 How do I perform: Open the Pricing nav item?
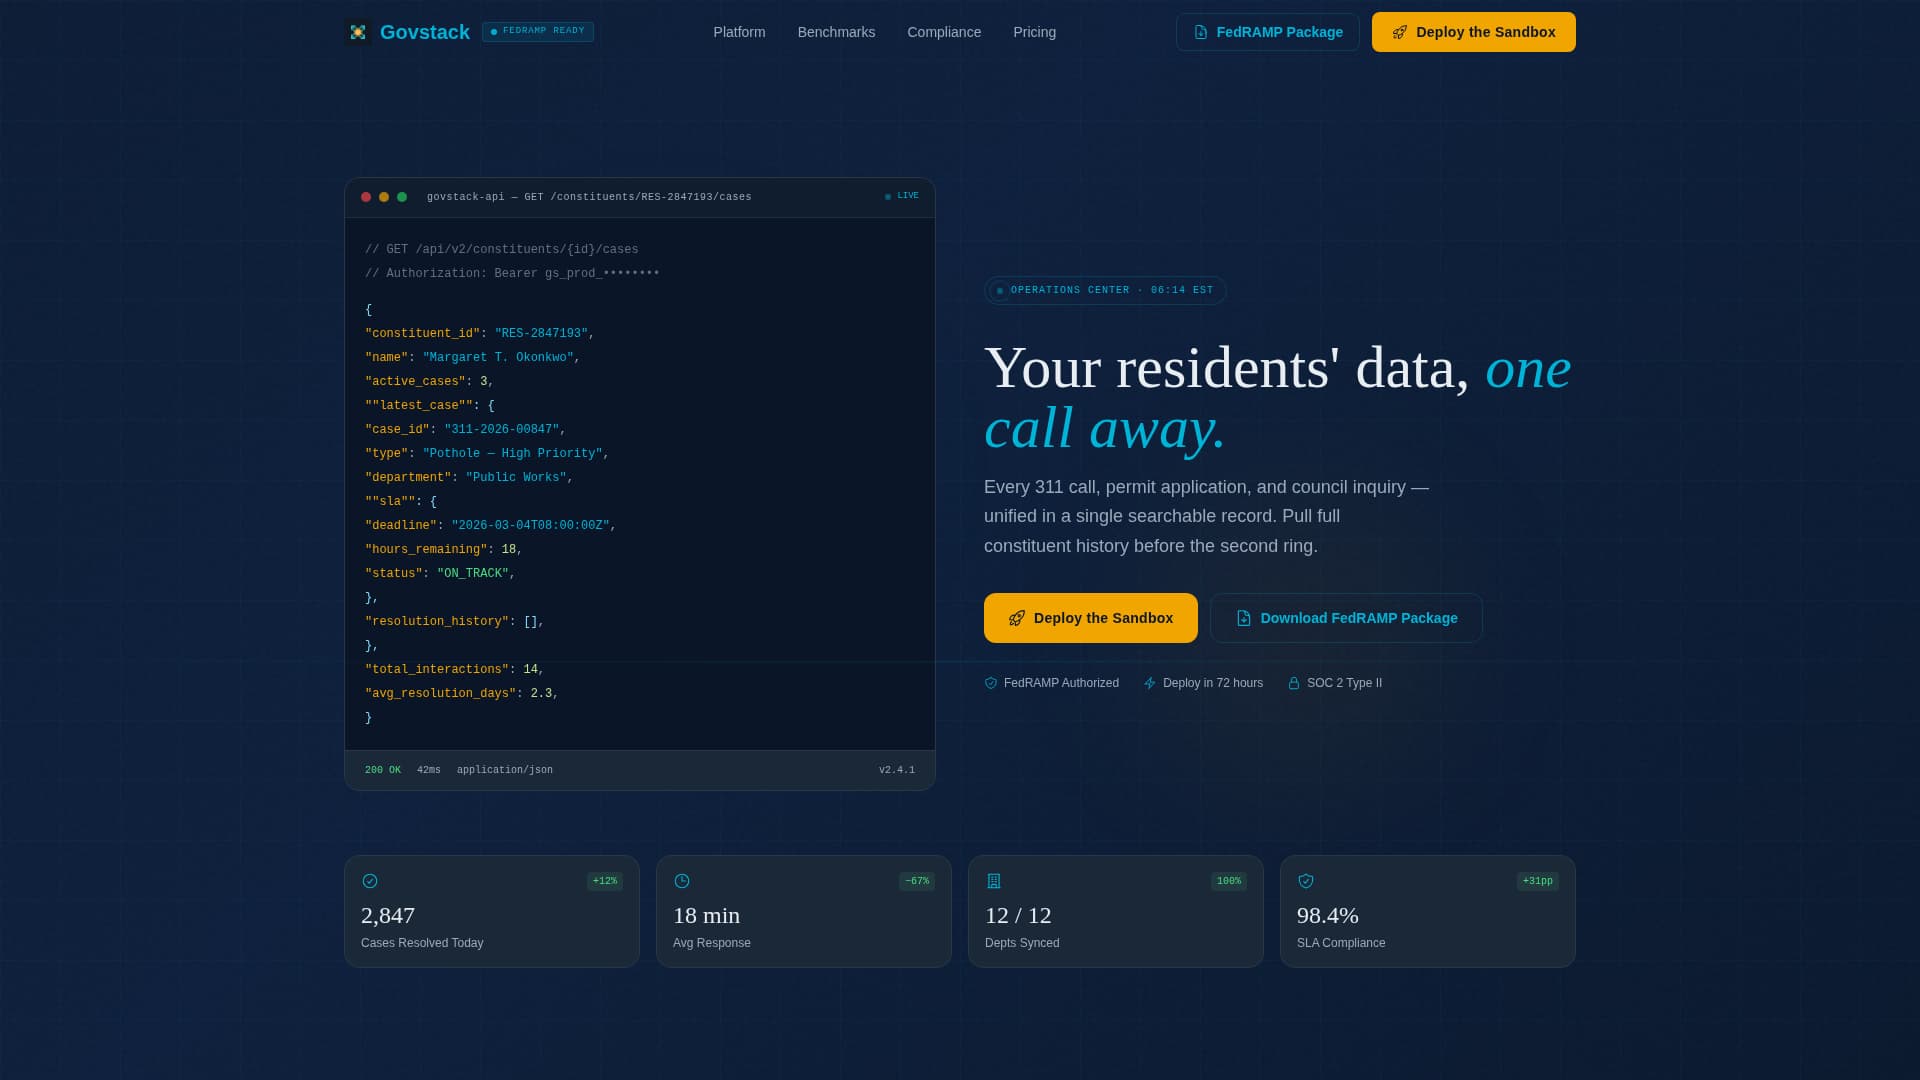(x=1034, y=32)
